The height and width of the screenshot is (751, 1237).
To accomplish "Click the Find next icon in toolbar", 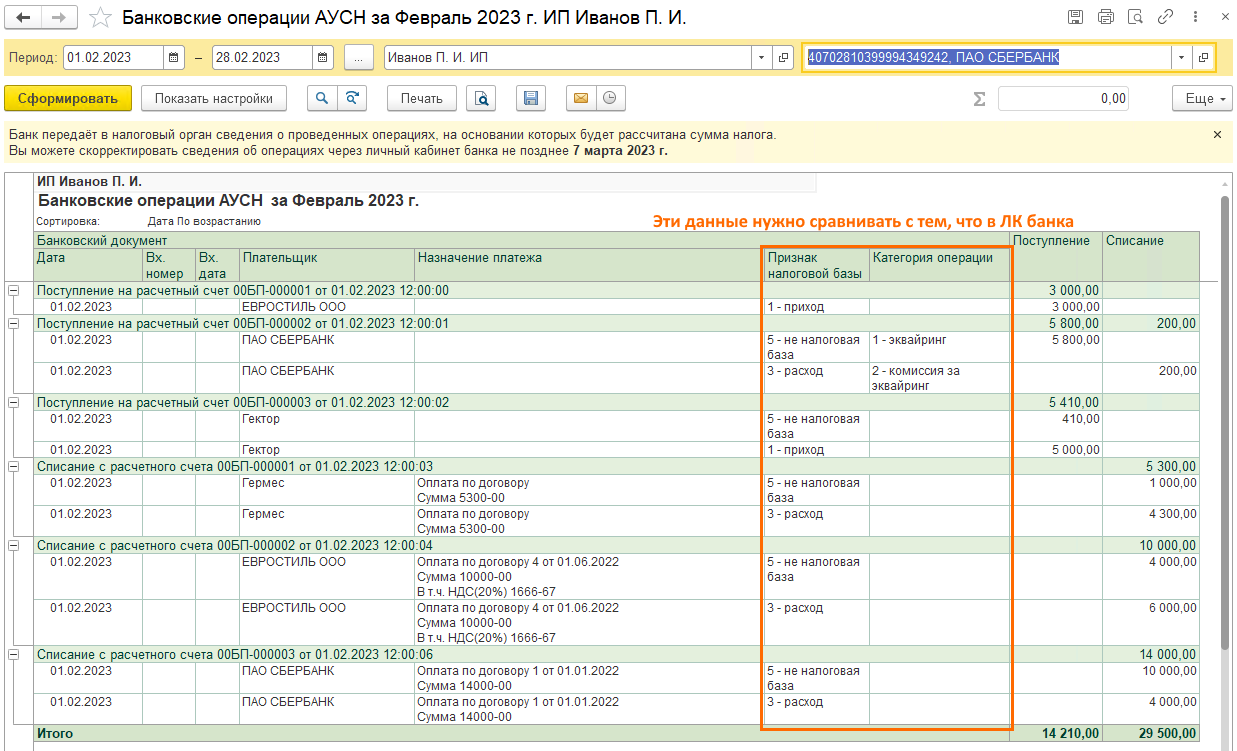I will tap(351, 98).
